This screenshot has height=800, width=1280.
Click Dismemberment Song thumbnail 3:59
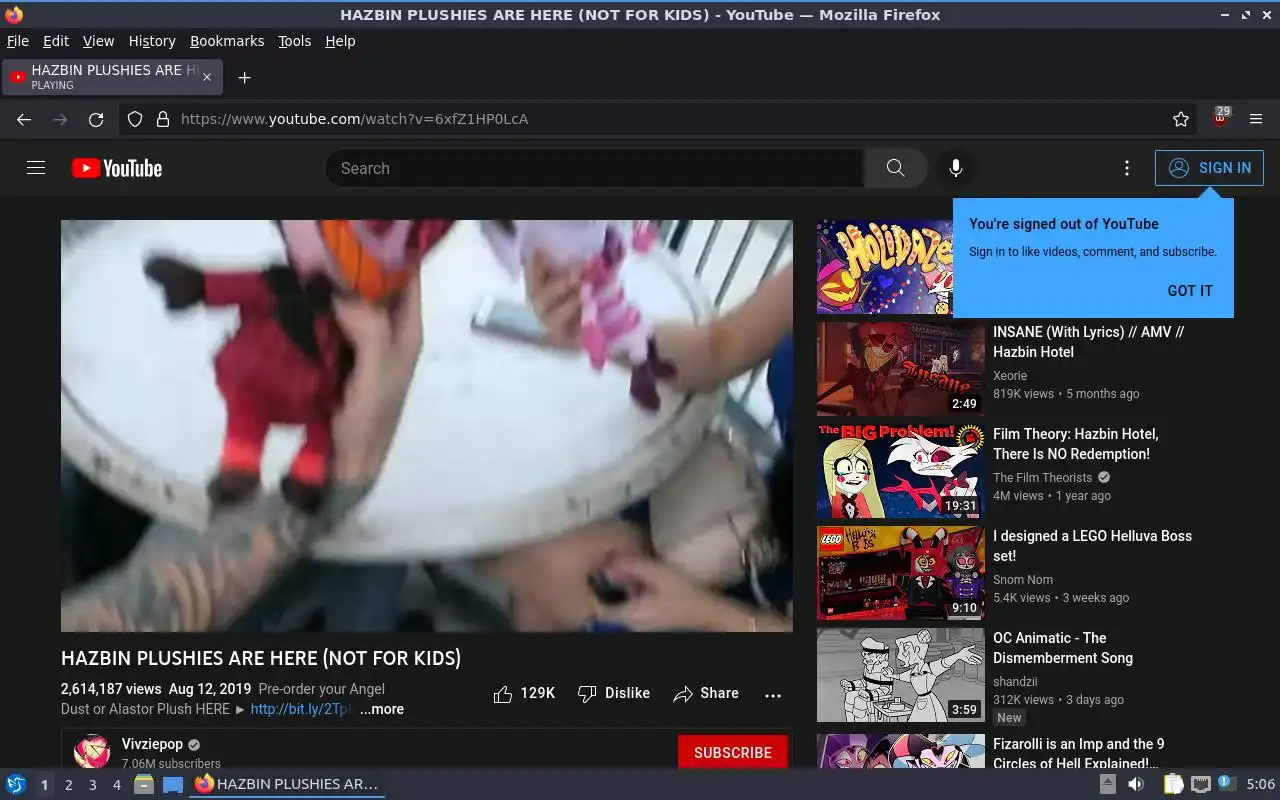901,675
